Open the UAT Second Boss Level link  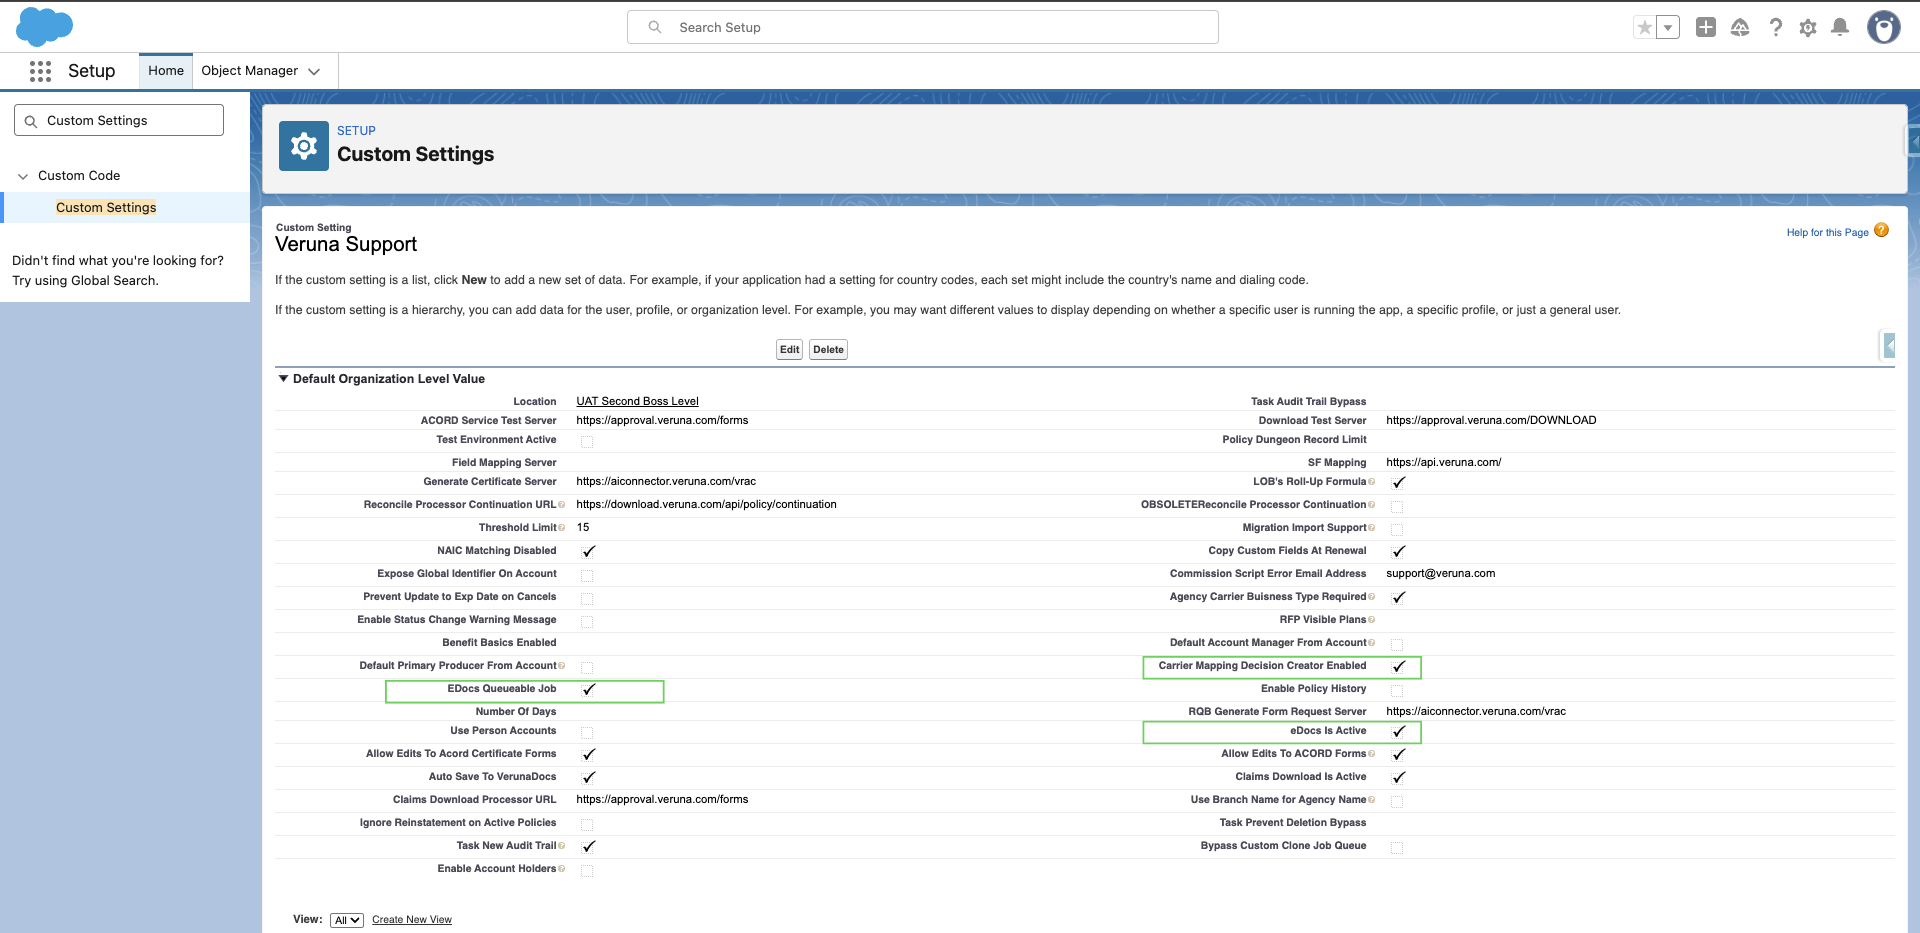(x=637, y=402)
